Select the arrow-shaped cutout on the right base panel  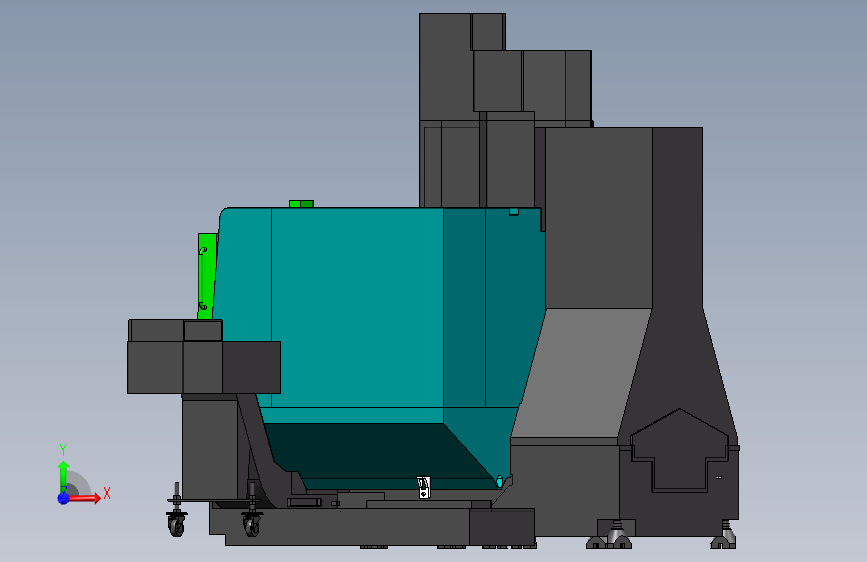coord(680,450)
